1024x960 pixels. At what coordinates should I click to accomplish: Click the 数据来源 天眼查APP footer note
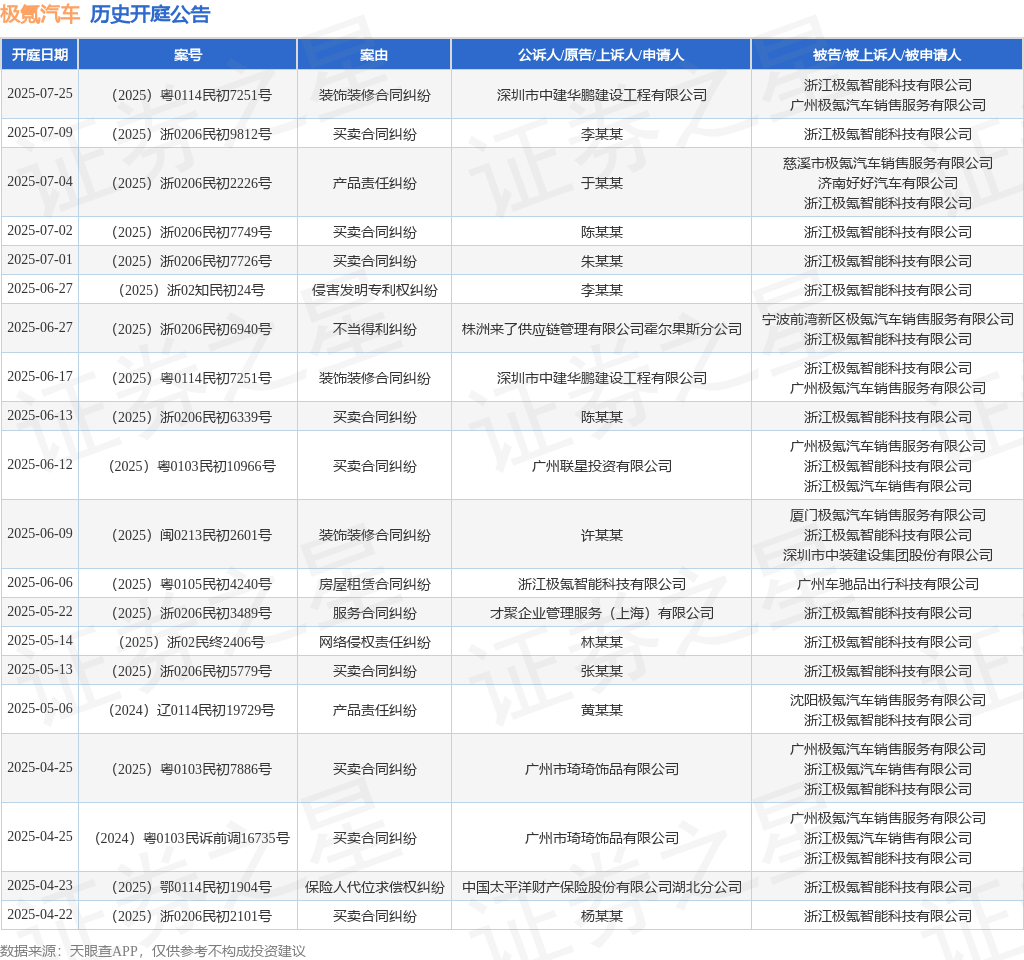tap(152, 951)
